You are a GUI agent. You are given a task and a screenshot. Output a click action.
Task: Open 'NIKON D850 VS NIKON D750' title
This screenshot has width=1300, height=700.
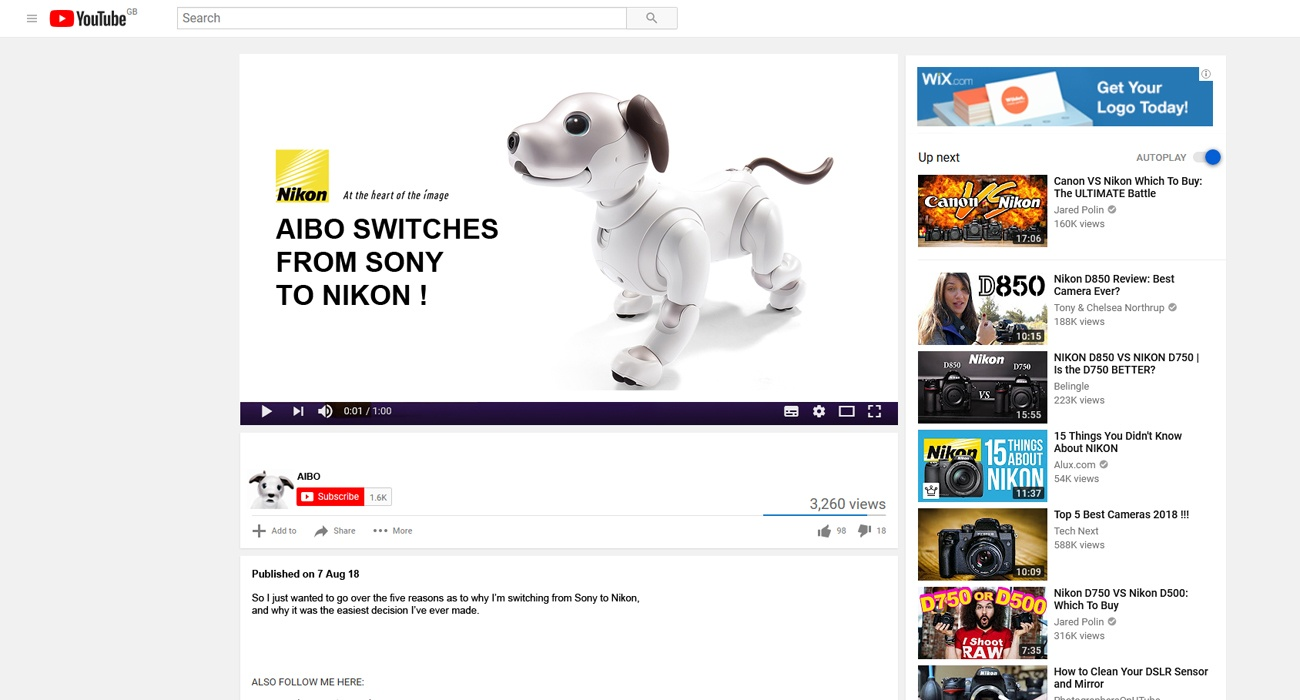coord(1126,363)
